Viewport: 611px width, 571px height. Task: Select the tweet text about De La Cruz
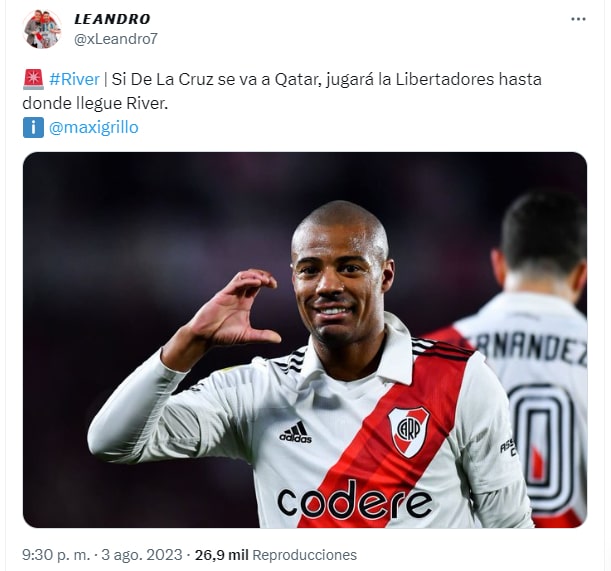282,91
